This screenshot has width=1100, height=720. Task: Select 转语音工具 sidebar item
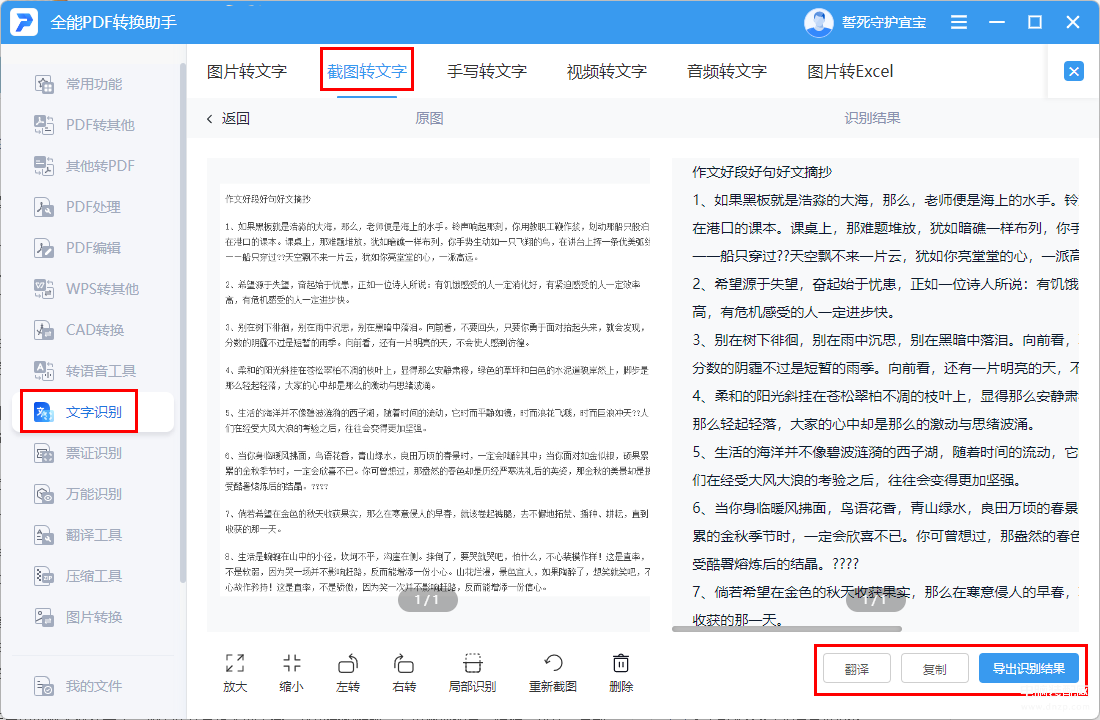[x=85, y=371]
